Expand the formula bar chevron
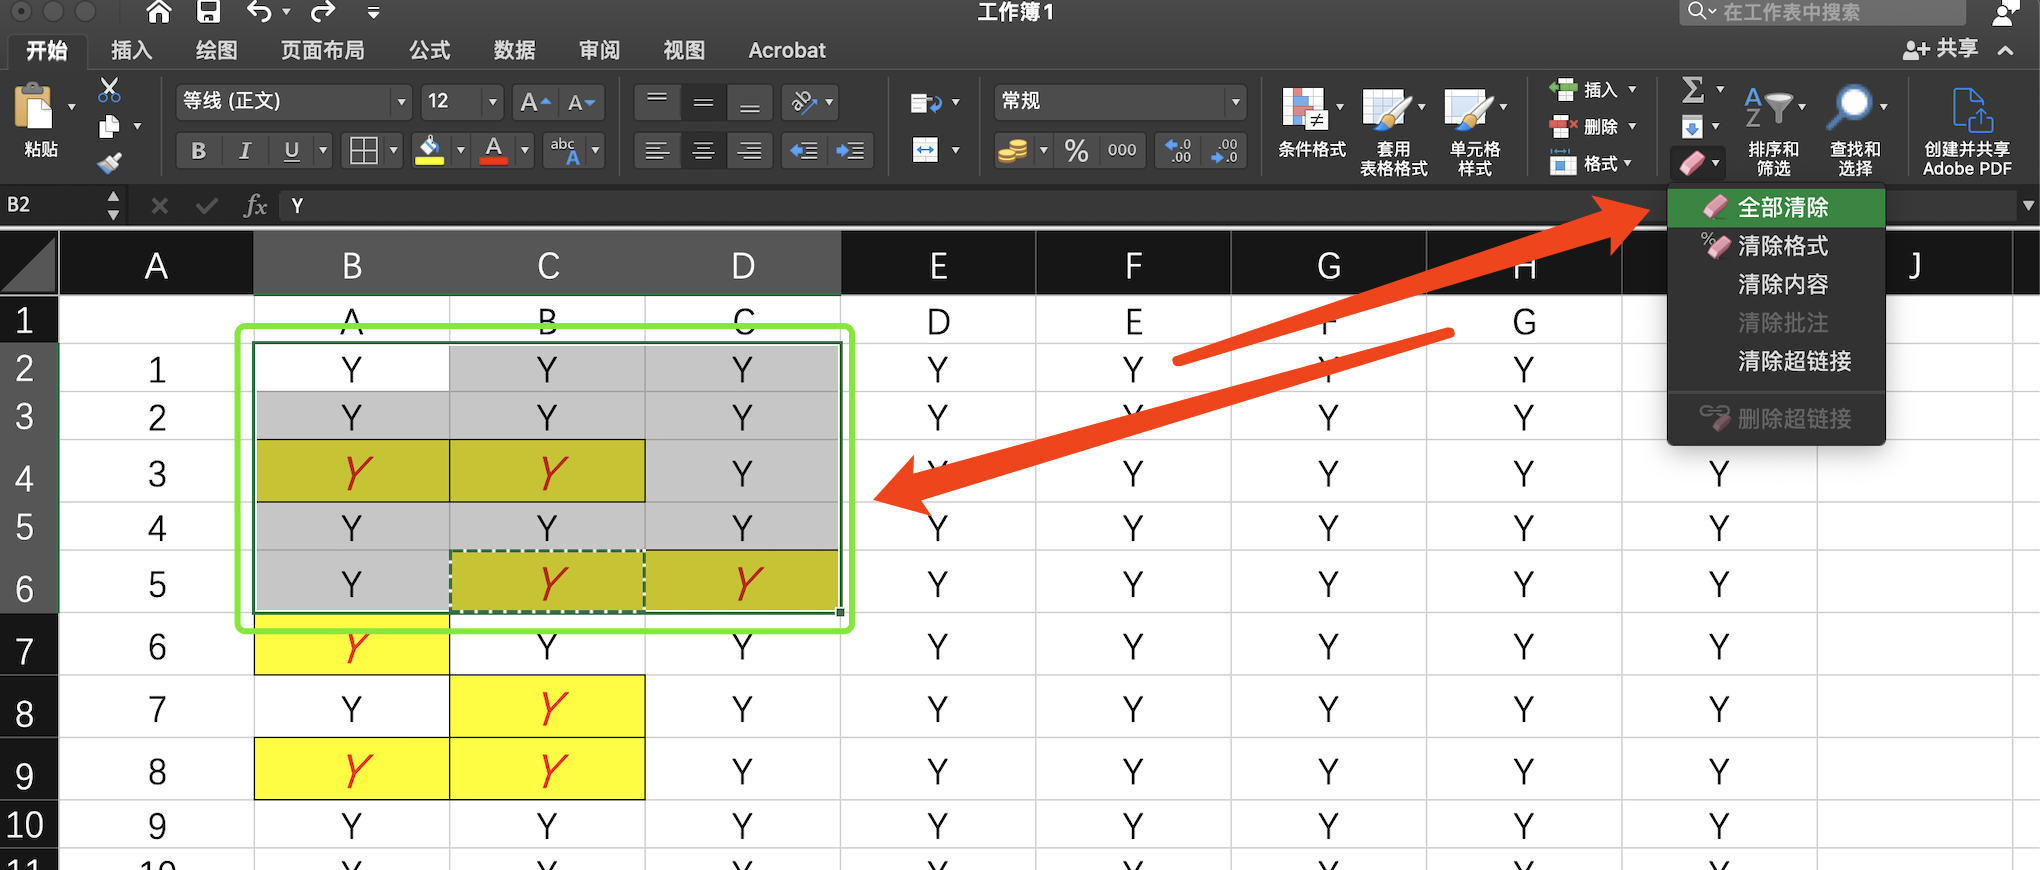 pyautogui.click(x=2028, y=206)
